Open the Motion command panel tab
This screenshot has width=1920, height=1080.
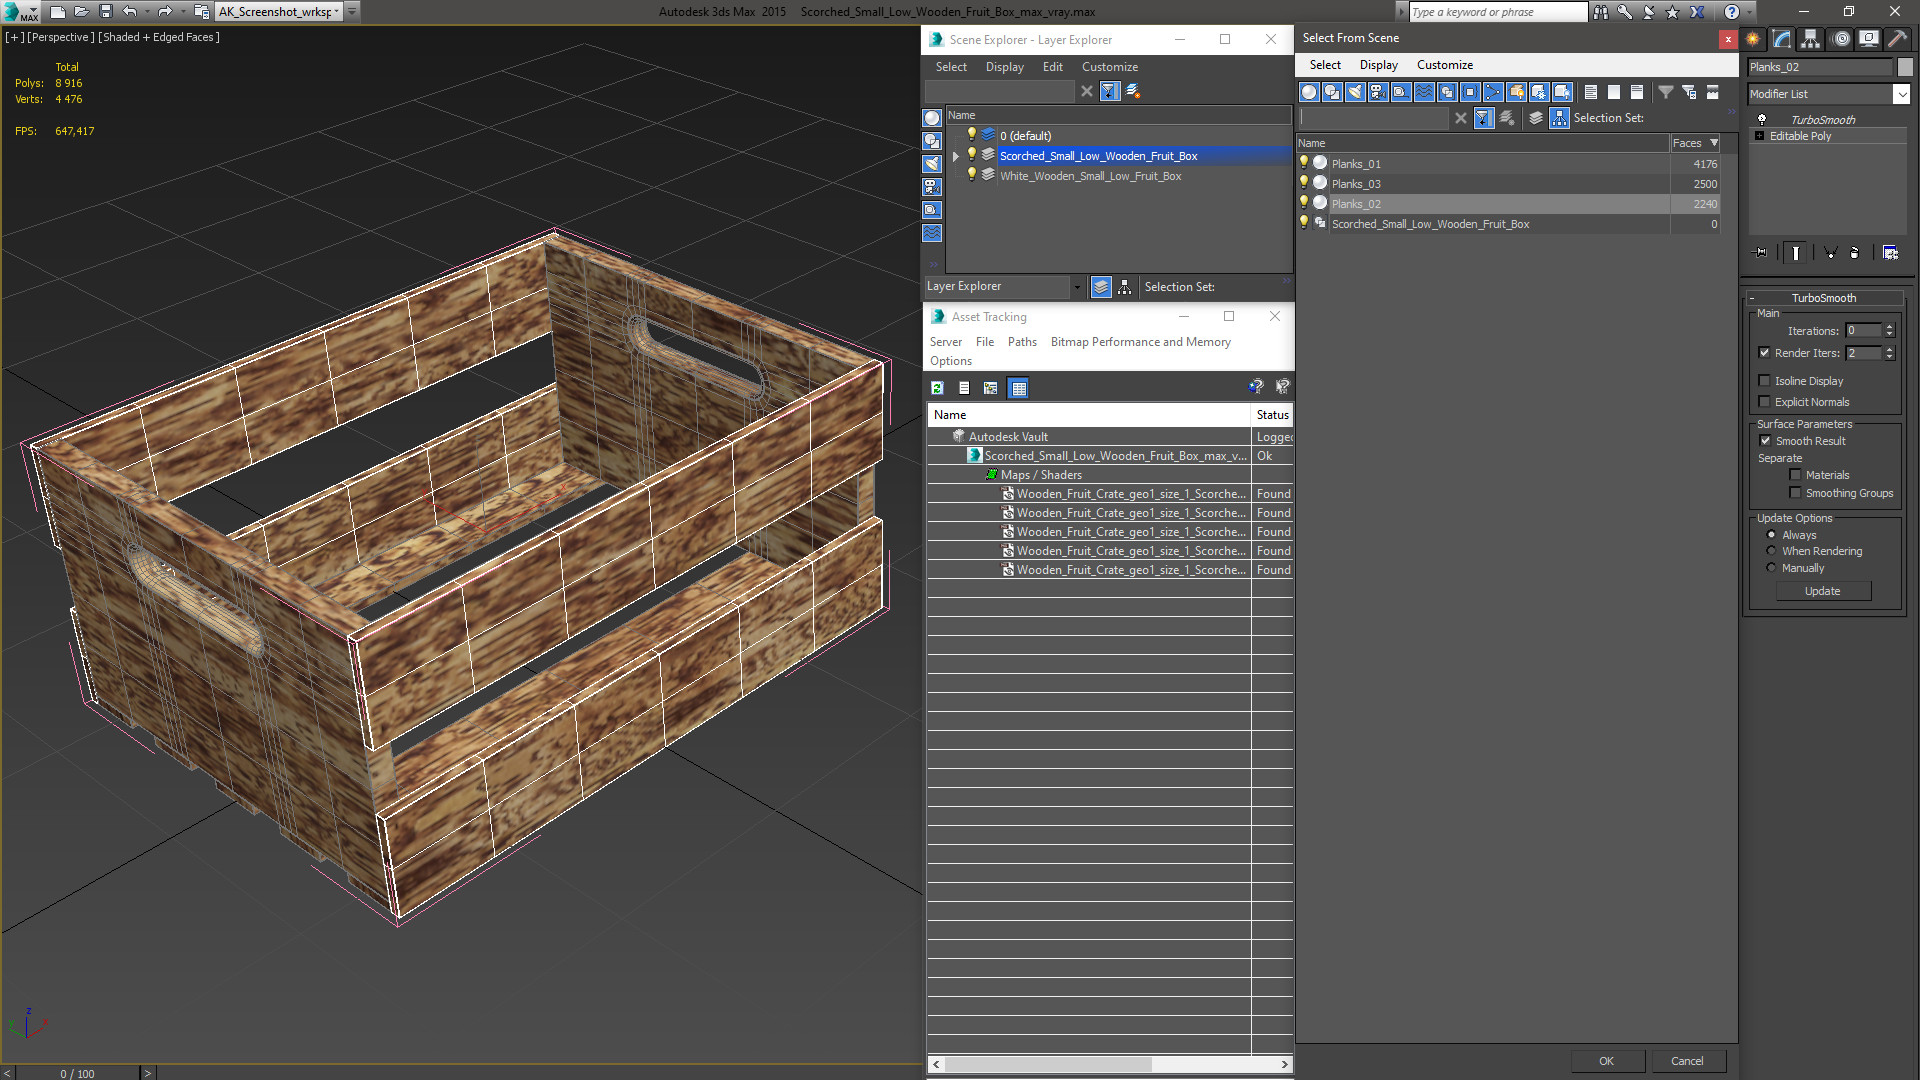1840,39
